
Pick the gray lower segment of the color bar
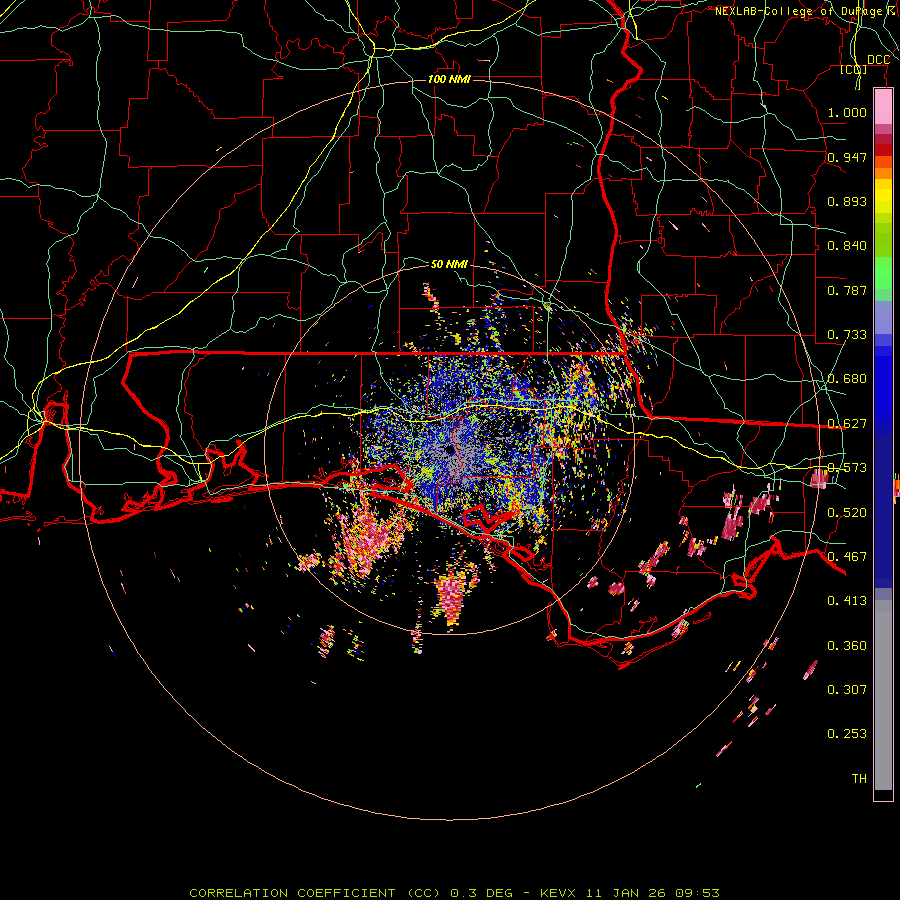click(x=883, y=695)
